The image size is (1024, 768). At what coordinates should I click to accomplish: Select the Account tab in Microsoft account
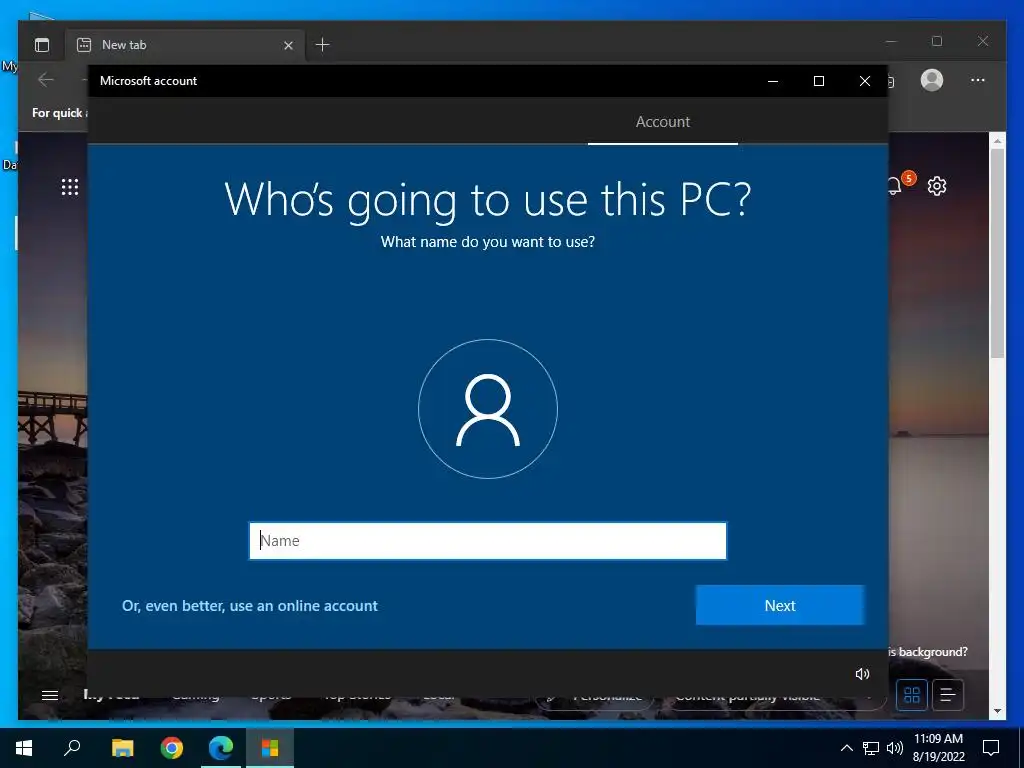pos(663,122)
